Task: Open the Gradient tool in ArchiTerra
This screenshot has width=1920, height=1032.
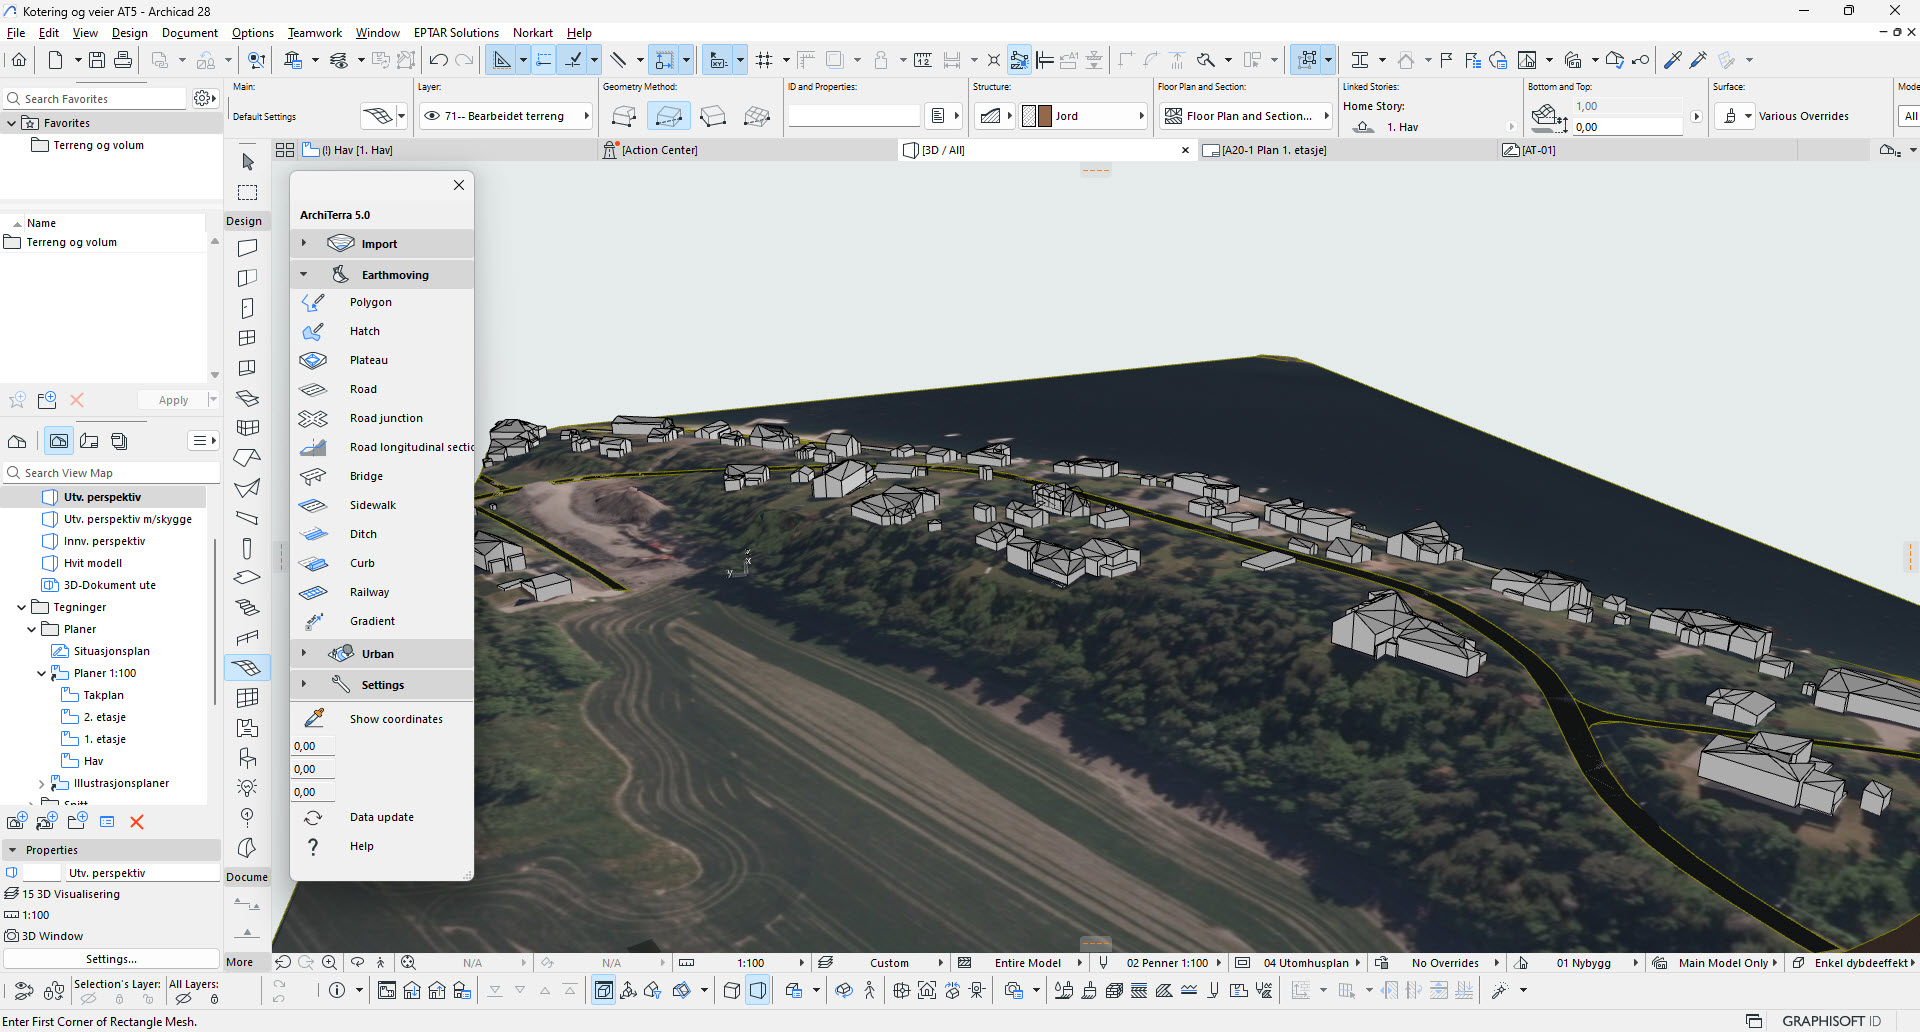Action: coord(371,621)
